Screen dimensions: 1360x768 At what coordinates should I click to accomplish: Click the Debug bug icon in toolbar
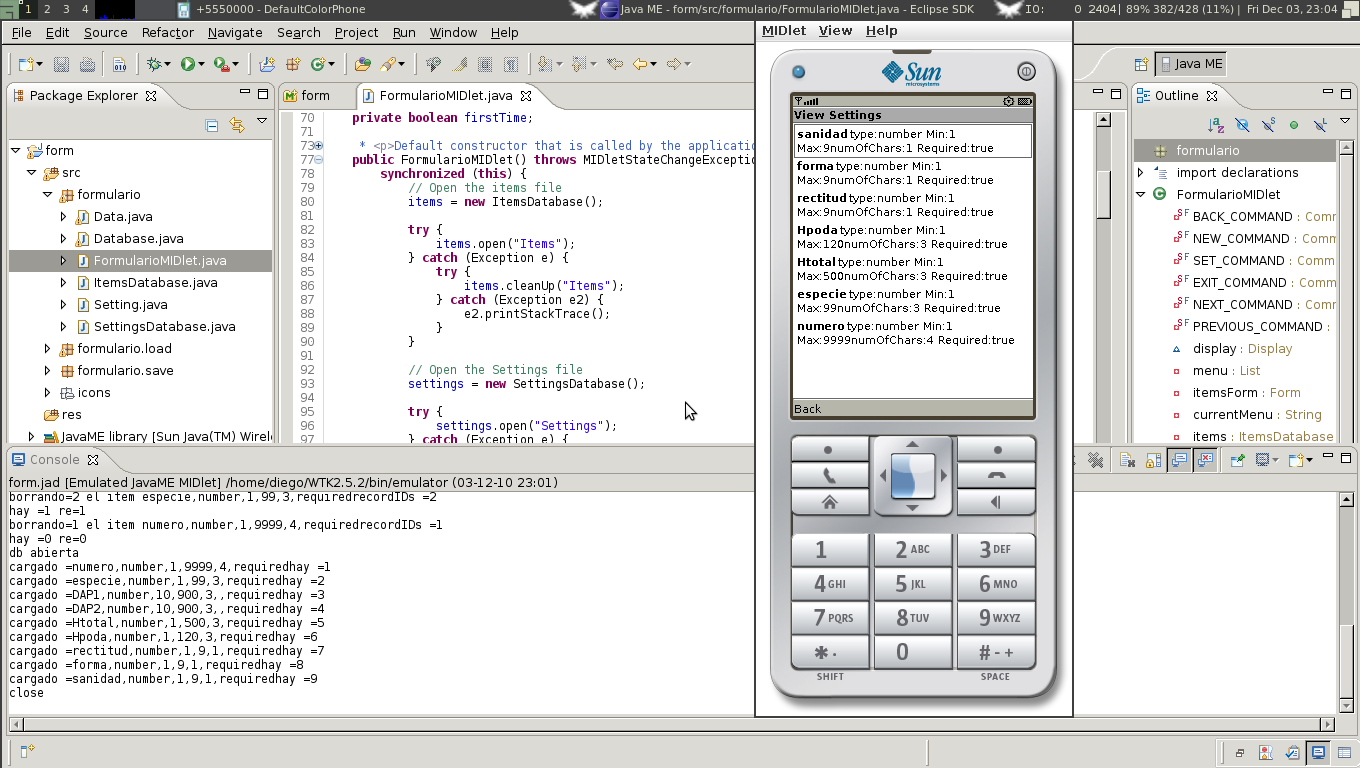click(x=154, y=64)
